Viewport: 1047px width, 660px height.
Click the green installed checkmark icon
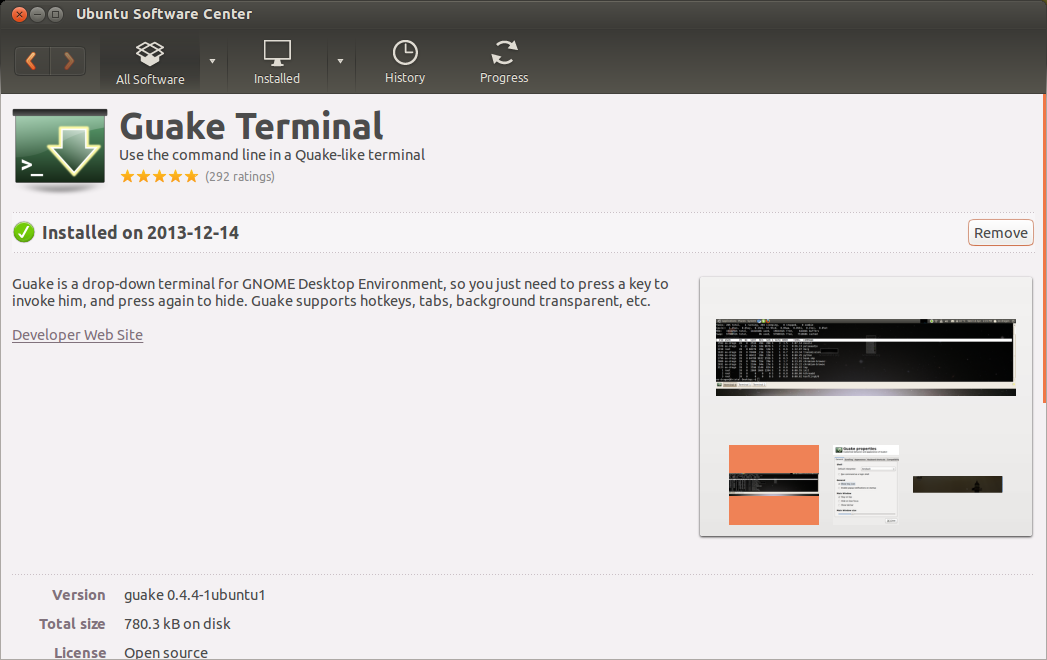(x=24, y=232)
